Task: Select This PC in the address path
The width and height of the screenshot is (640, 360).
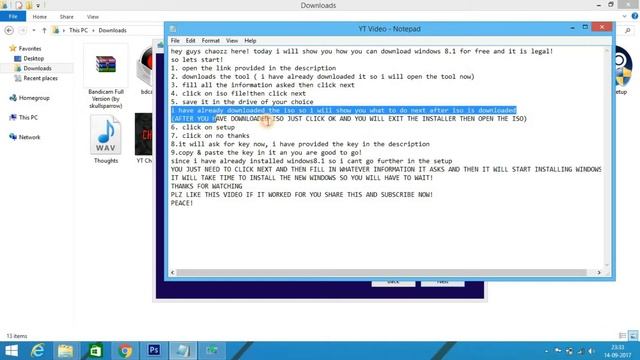Action: pyautogui.click(x=78, y=30)
